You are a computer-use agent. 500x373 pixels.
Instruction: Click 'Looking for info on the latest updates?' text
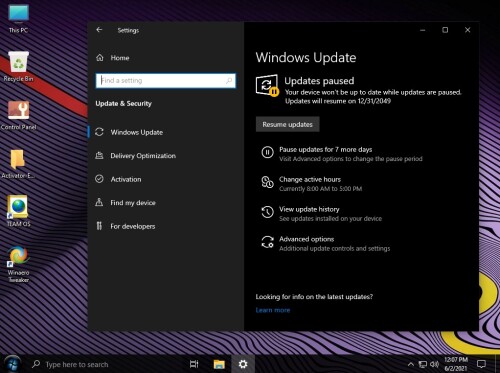coord(314,297)
